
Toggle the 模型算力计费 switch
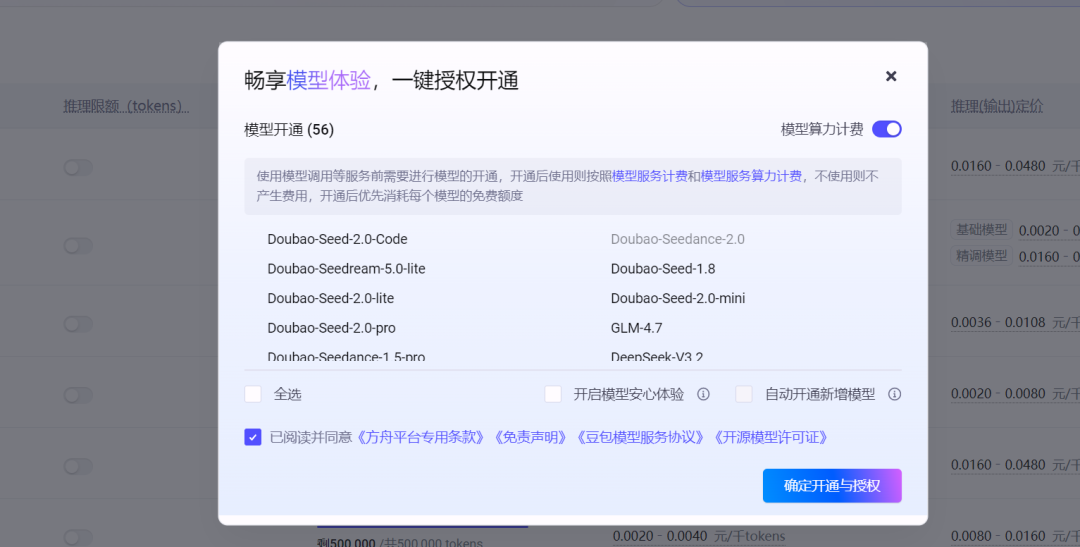pyautogui.click(x=886, y=129)
